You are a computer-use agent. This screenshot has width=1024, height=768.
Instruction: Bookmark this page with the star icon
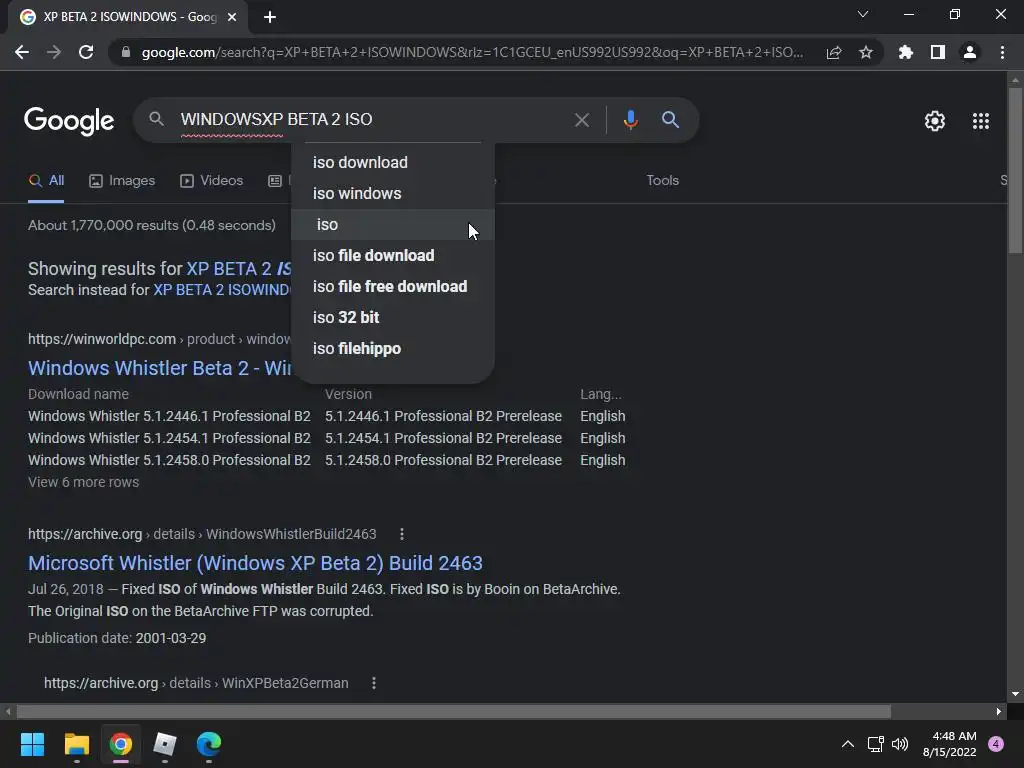point(866,52)
